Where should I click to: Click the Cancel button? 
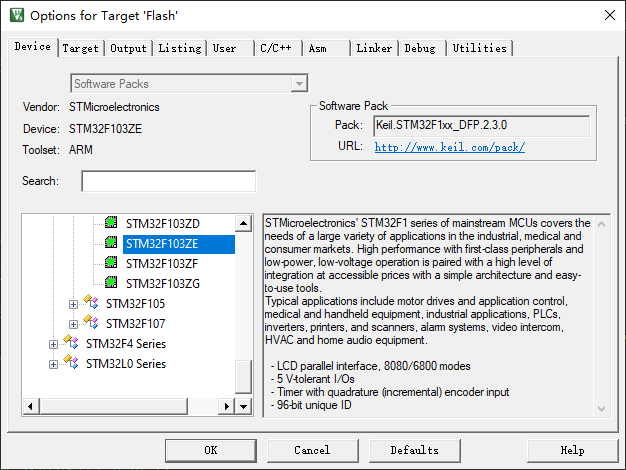pos(312,450)
